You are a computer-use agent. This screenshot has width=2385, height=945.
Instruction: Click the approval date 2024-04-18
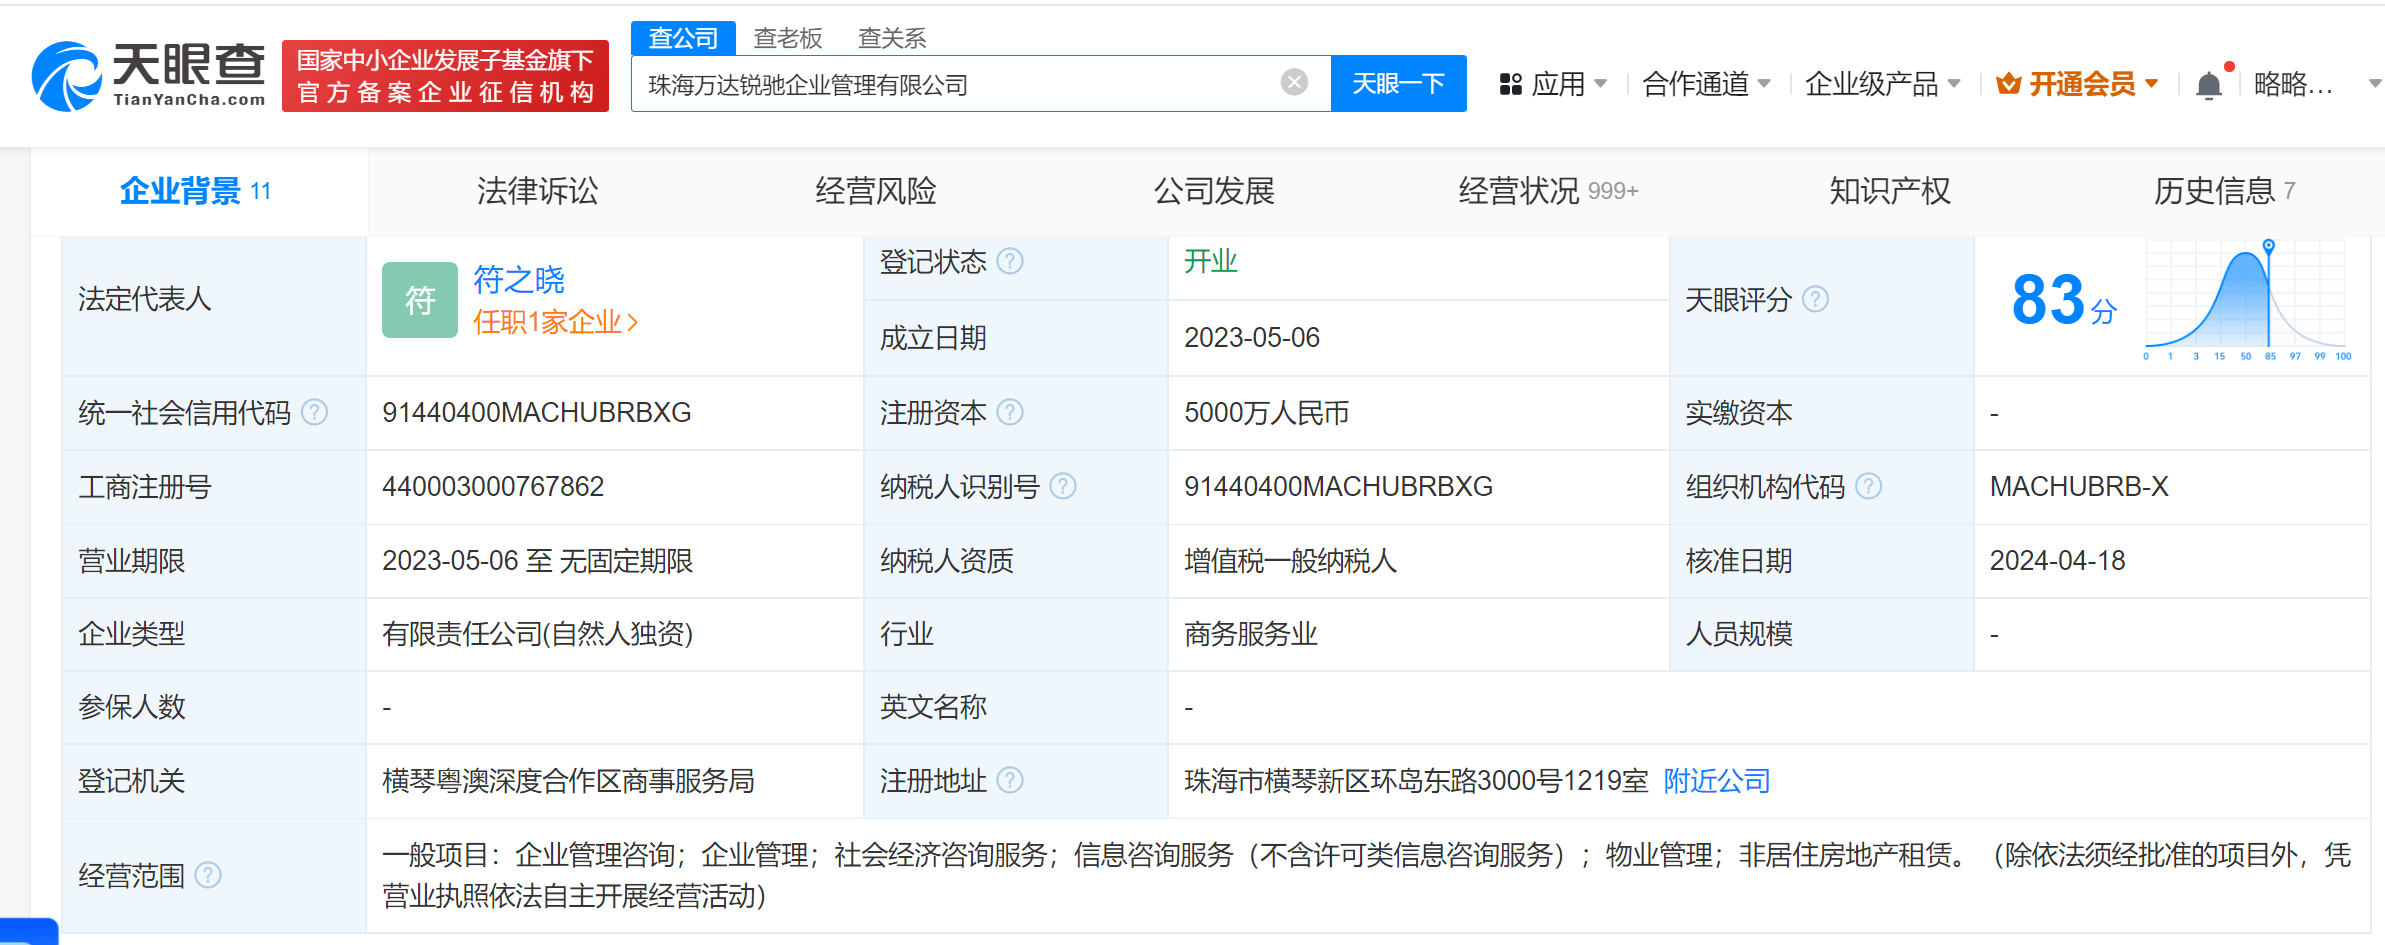click(2057, 560)
